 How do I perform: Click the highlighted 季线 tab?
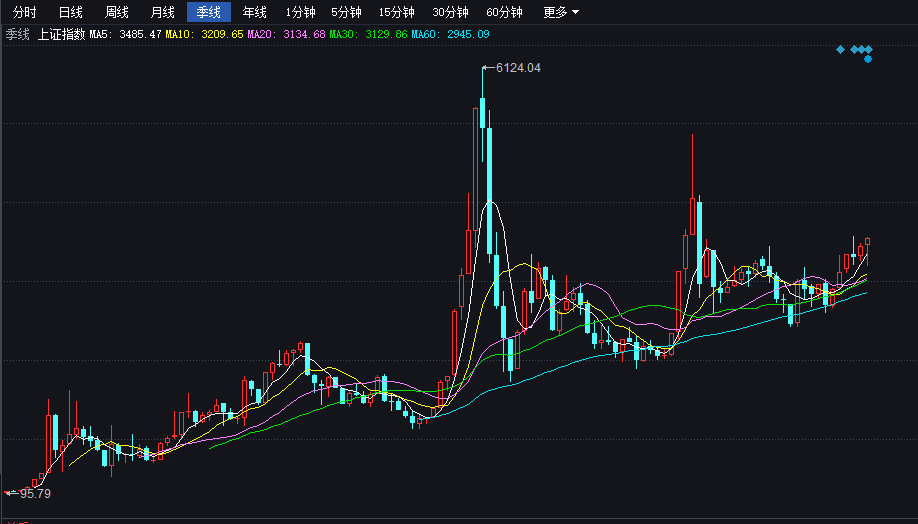[x=208, y=12]
